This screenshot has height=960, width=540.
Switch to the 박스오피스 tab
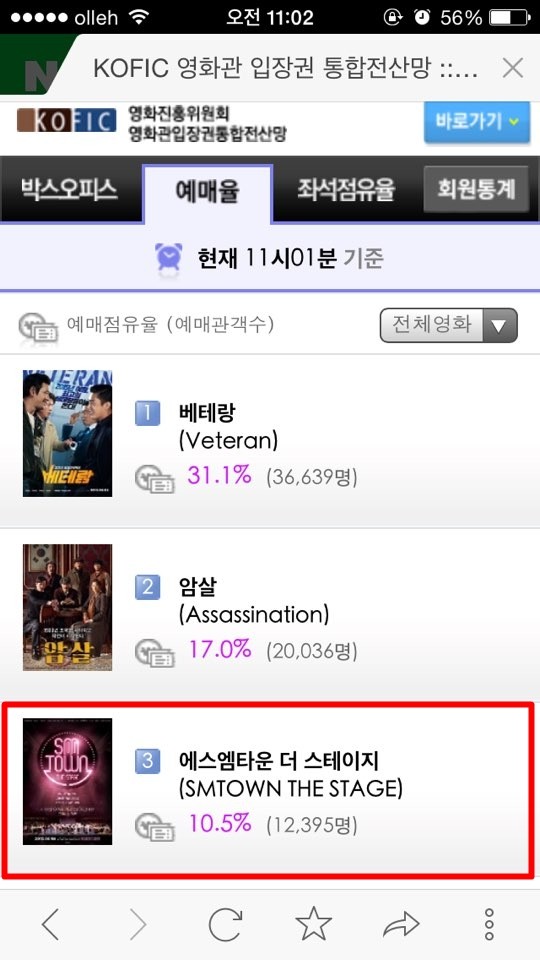(69, 189)
